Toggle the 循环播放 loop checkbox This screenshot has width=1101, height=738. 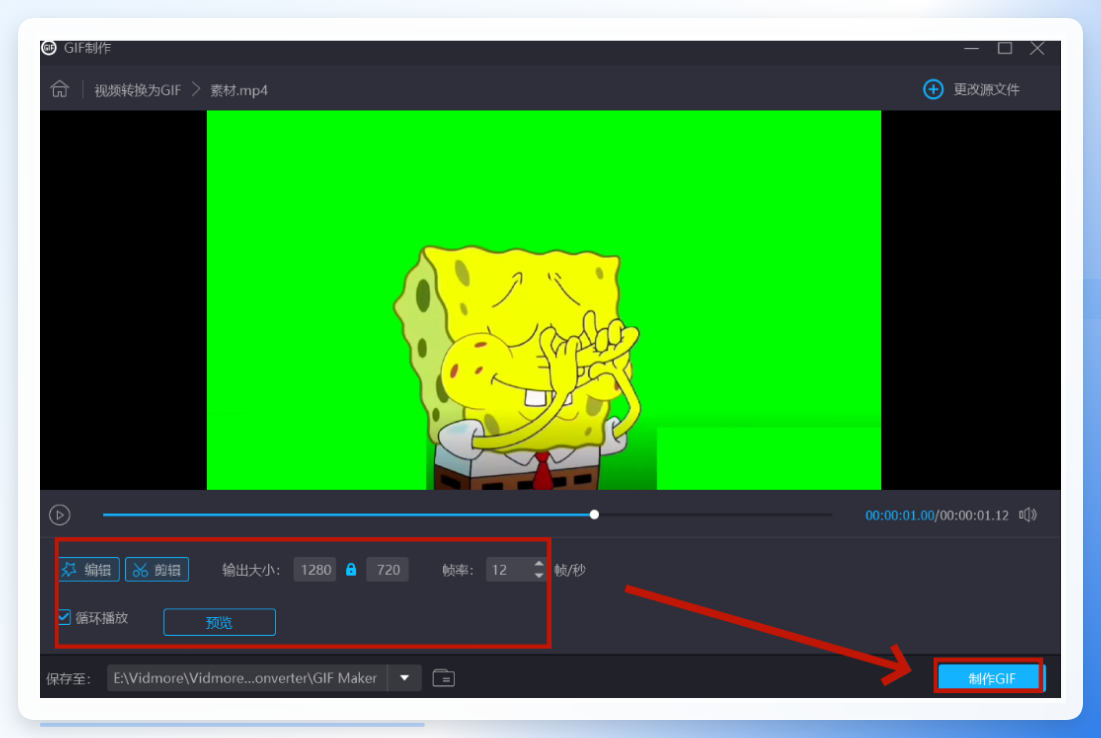coord(64,617)
